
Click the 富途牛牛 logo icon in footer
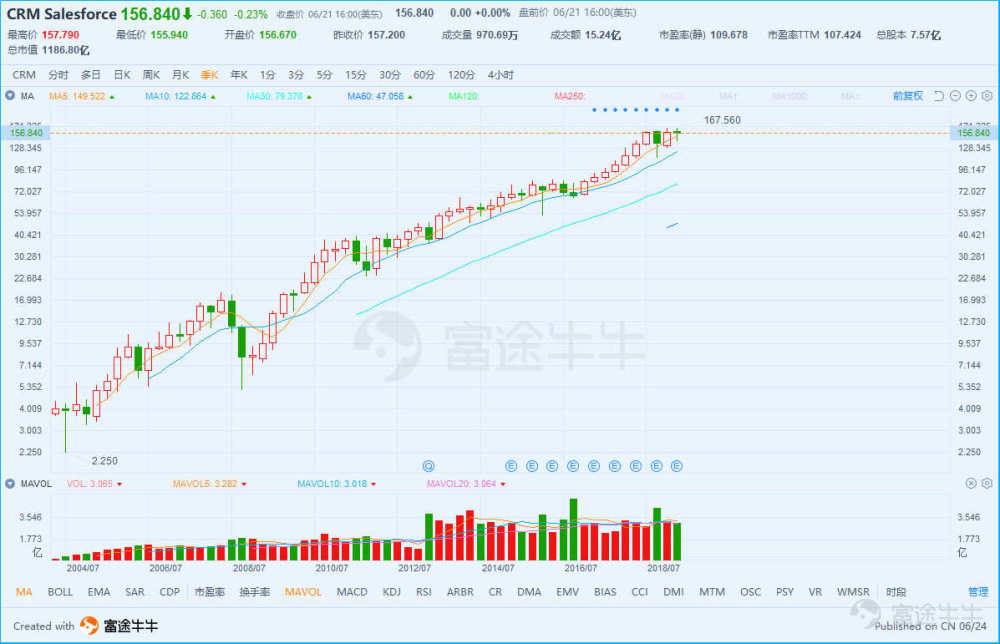click(89, 626)
